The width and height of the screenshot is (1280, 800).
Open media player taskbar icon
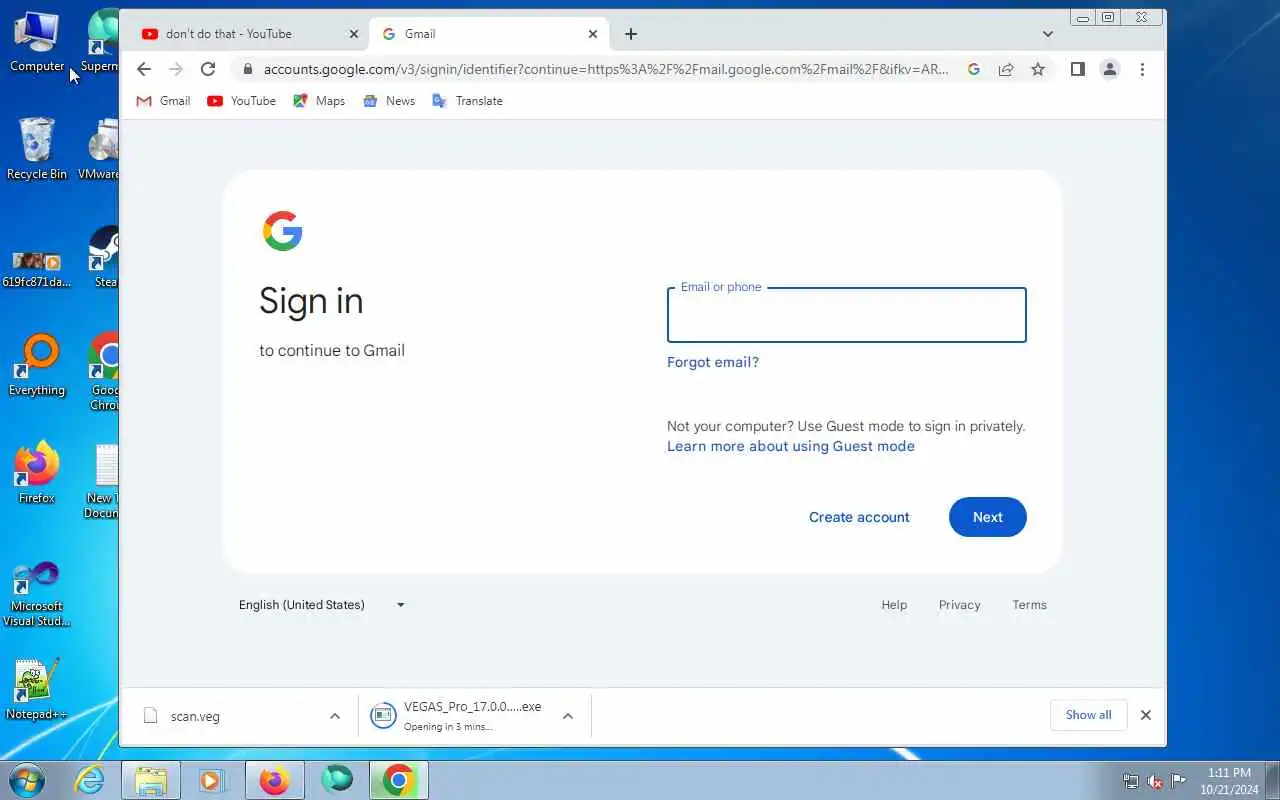212,780
